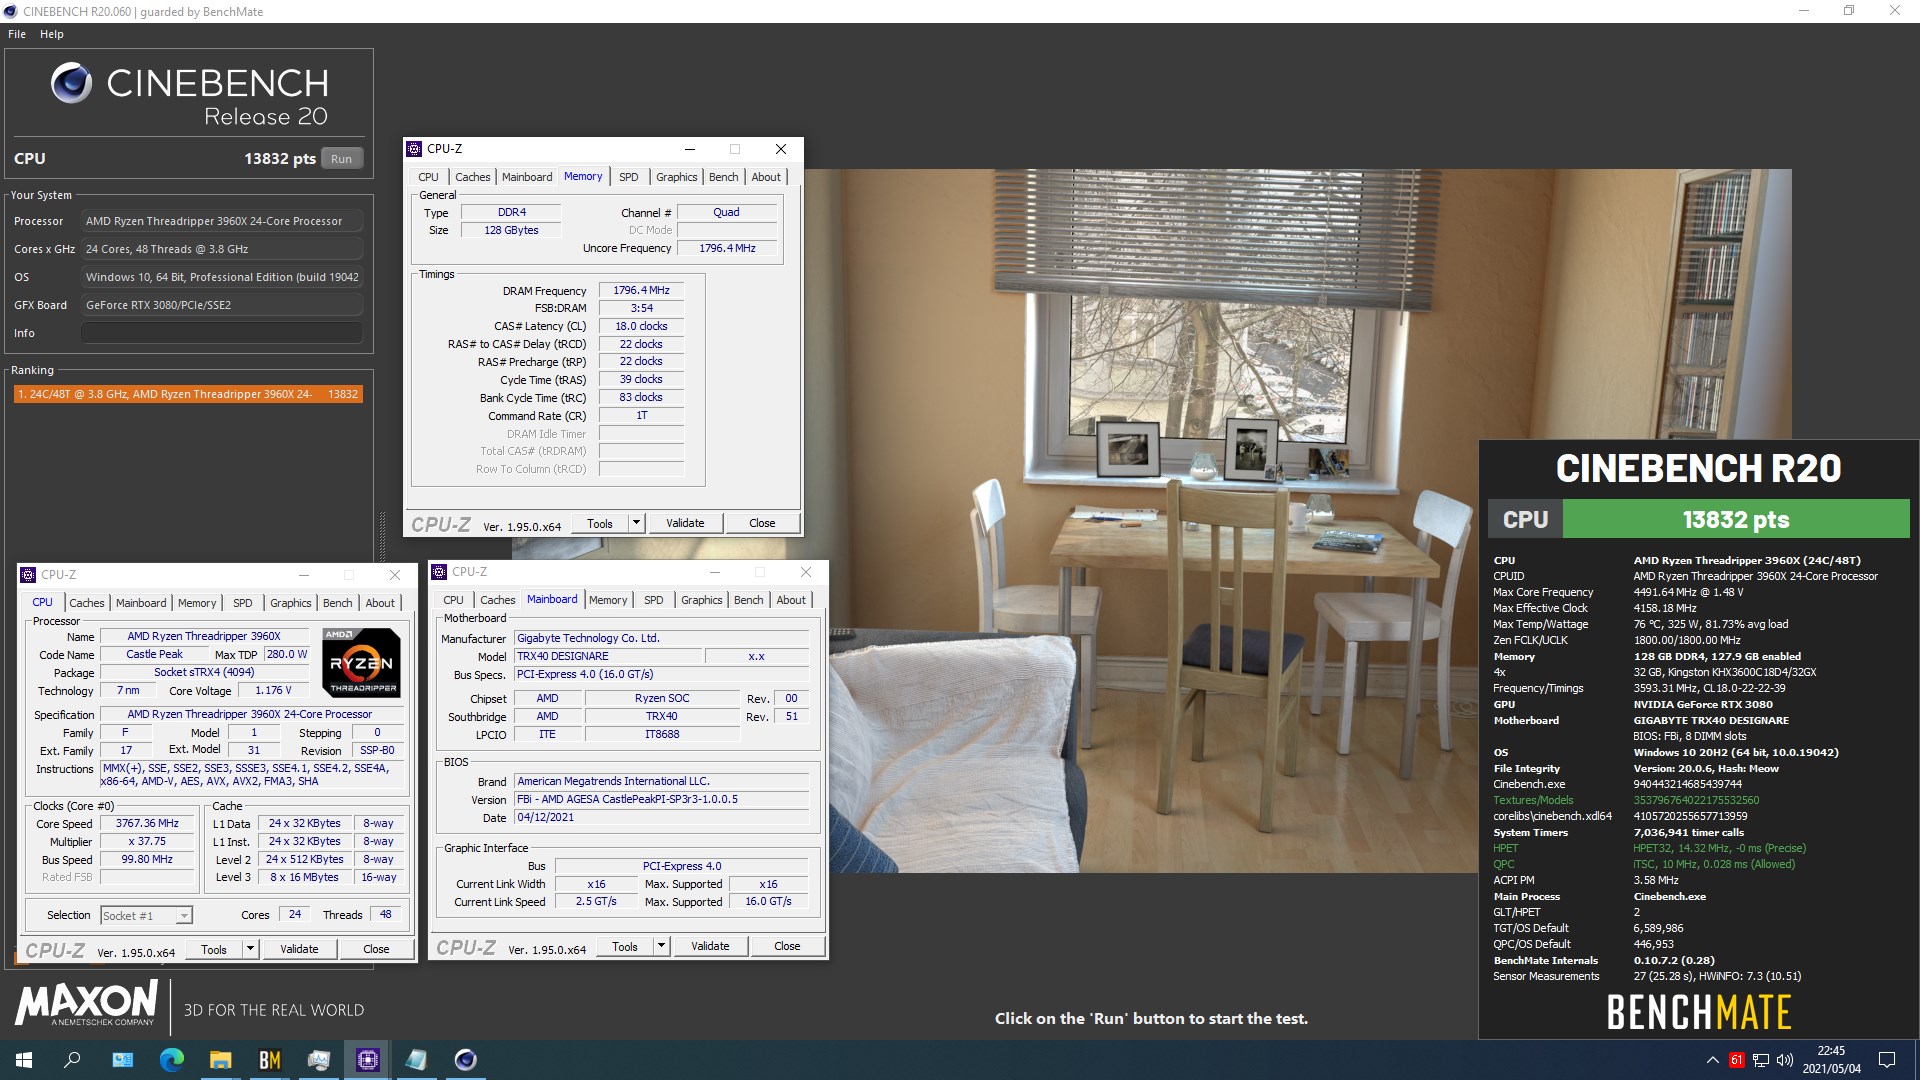Switch to Memory tab in CPU tab CPU-Z window
1920x1080 pixels.
pyautogui.click(x=197, y=603)
